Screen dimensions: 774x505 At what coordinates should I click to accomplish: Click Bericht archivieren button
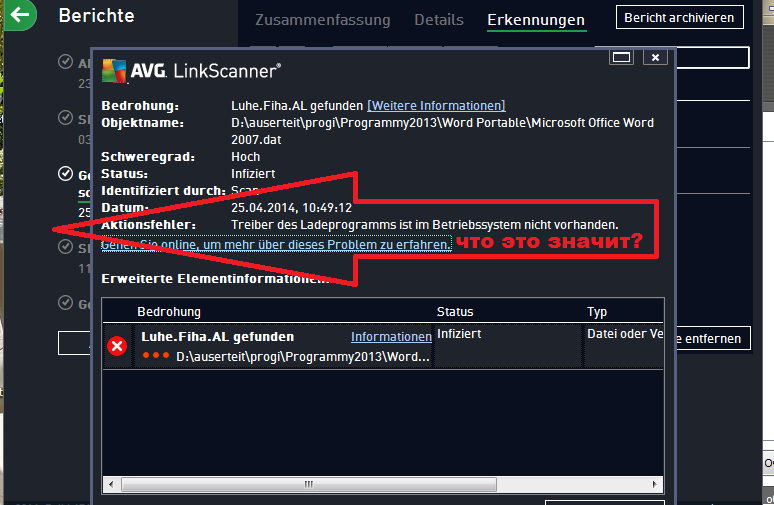pyautogui.click(x=680, y=17)
